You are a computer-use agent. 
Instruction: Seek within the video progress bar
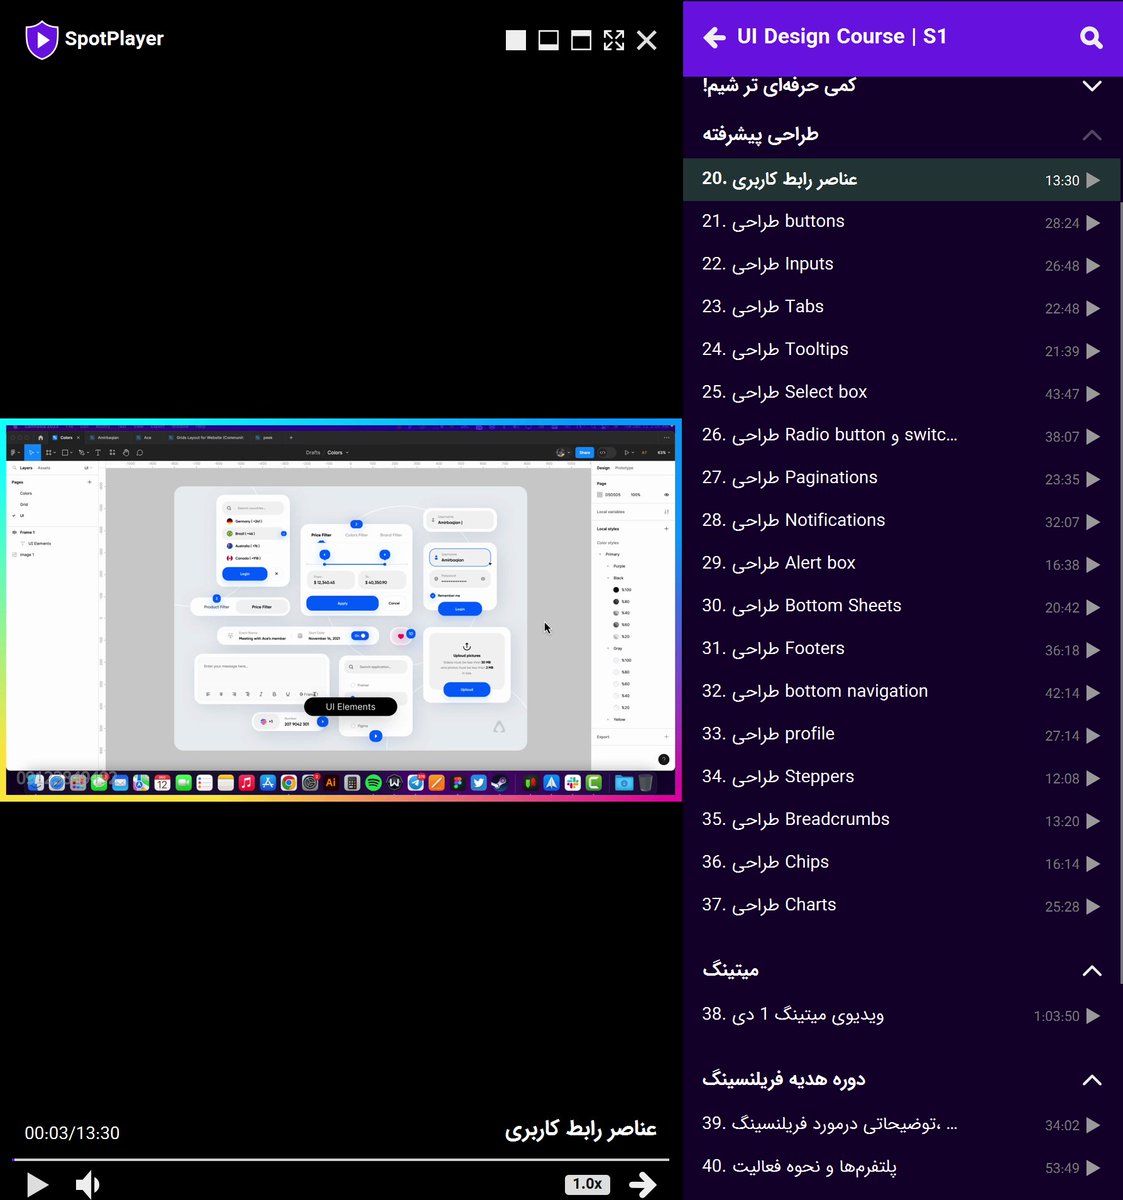pos(341,1159)
